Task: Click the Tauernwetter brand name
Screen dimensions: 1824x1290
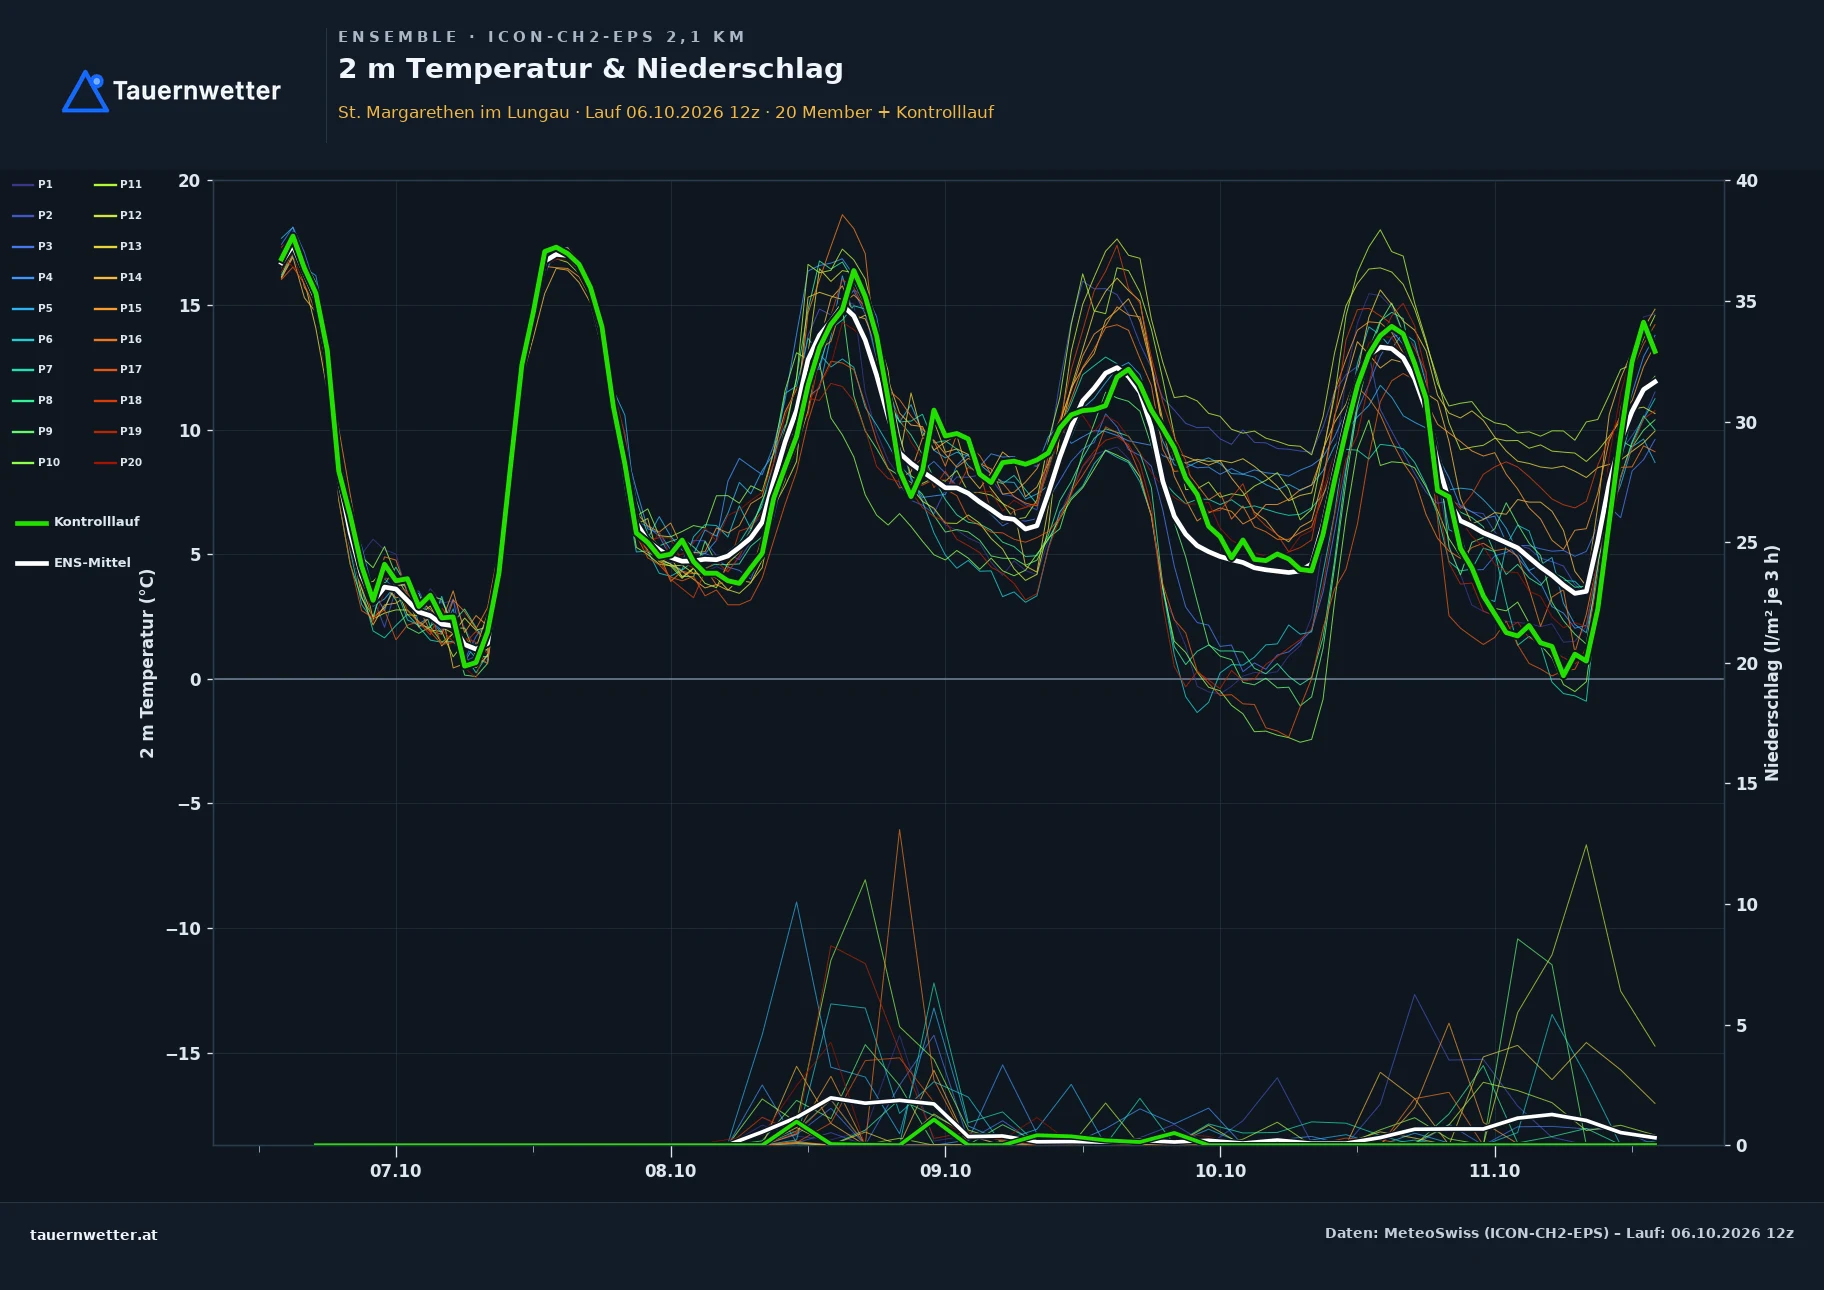Action: tap(197, 91)
